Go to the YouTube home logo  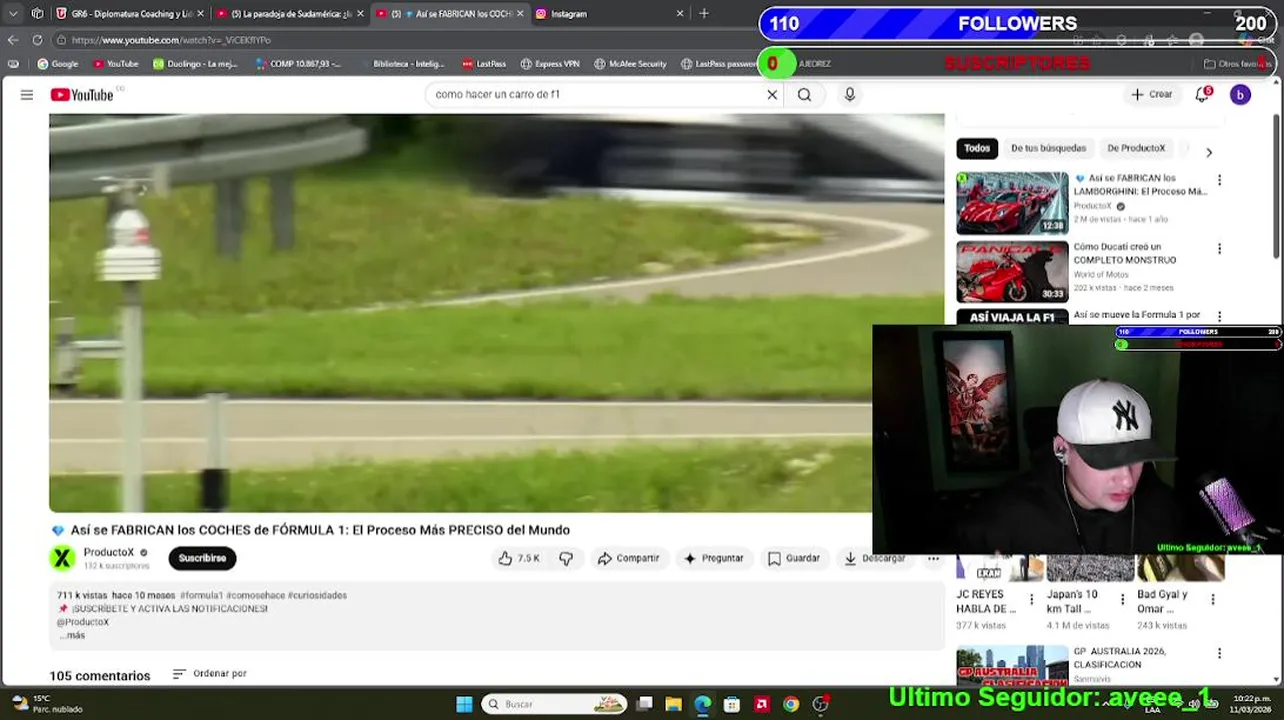(82, 94)
